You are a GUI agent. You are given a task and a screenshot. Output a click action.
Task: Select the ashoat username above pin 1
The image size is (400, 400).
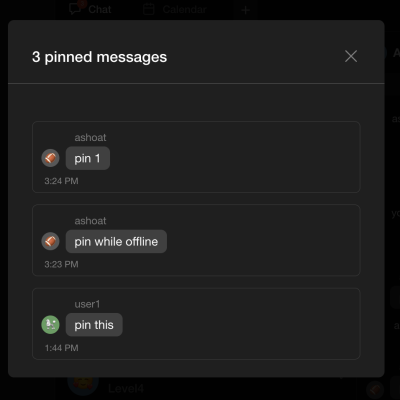(x=90, y=137)
